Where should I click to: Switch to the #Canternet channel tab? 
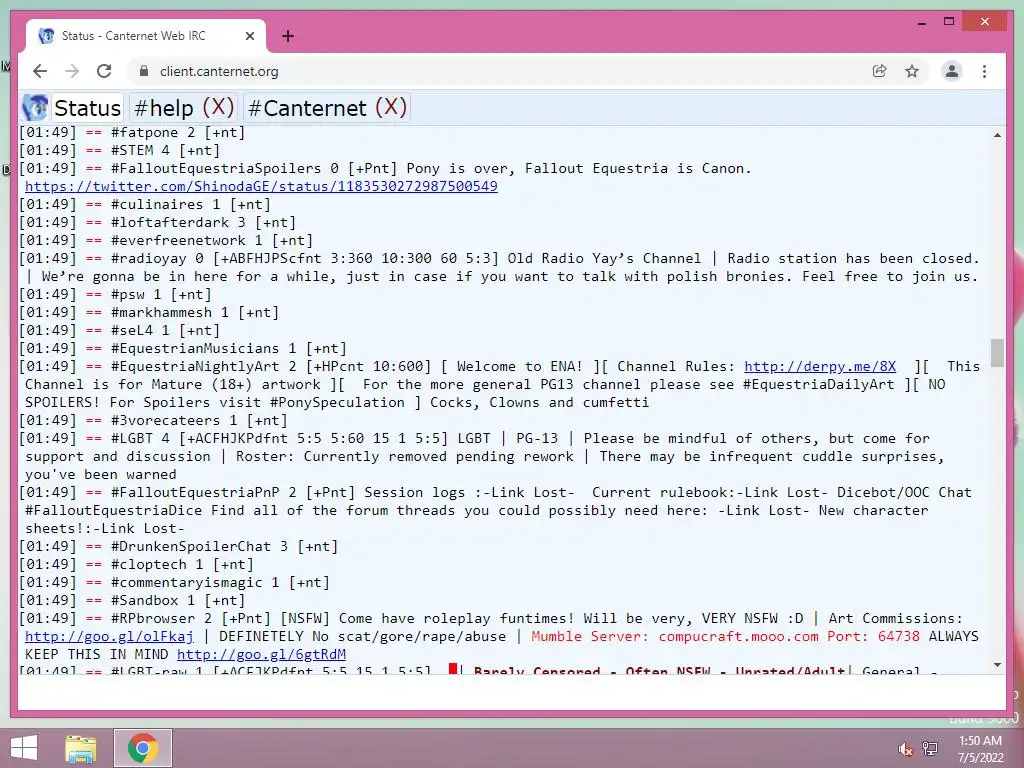coord(307,108)
